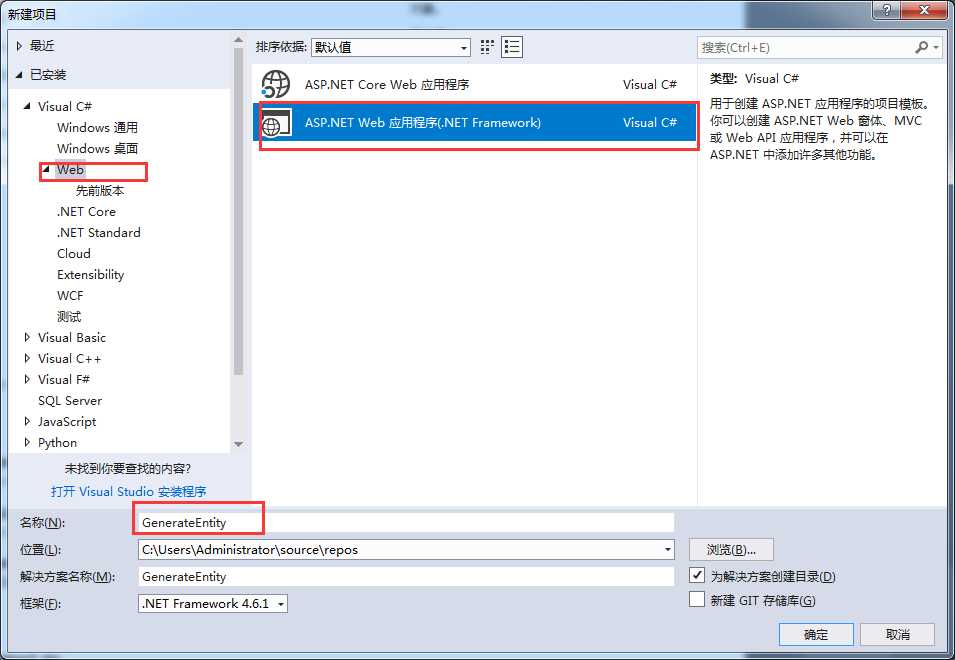Click 取消 button
This screenshot has height=660, width=955.
[897, 634]
